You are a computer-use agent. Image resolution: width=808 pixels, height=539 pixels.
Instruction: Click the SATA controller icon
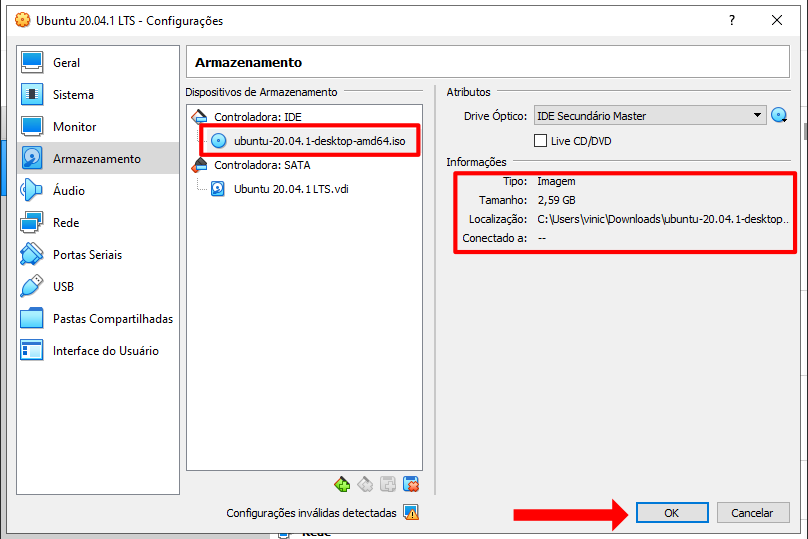pos(199,165)
